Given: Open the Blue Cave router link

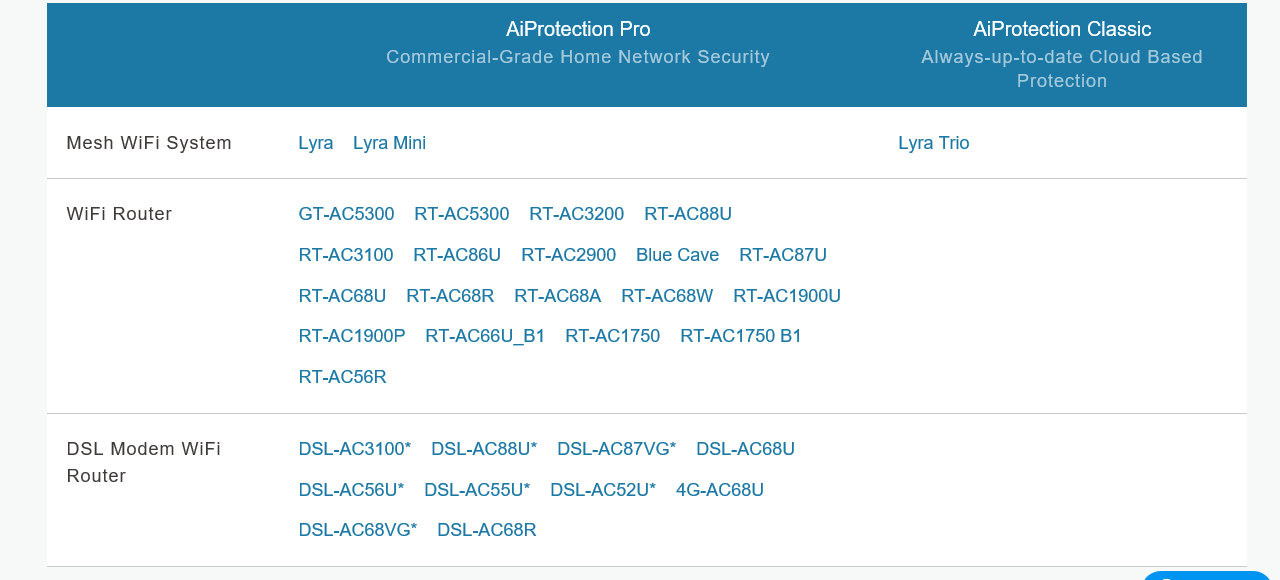Looking at the screenshot, I should [677, 255].
